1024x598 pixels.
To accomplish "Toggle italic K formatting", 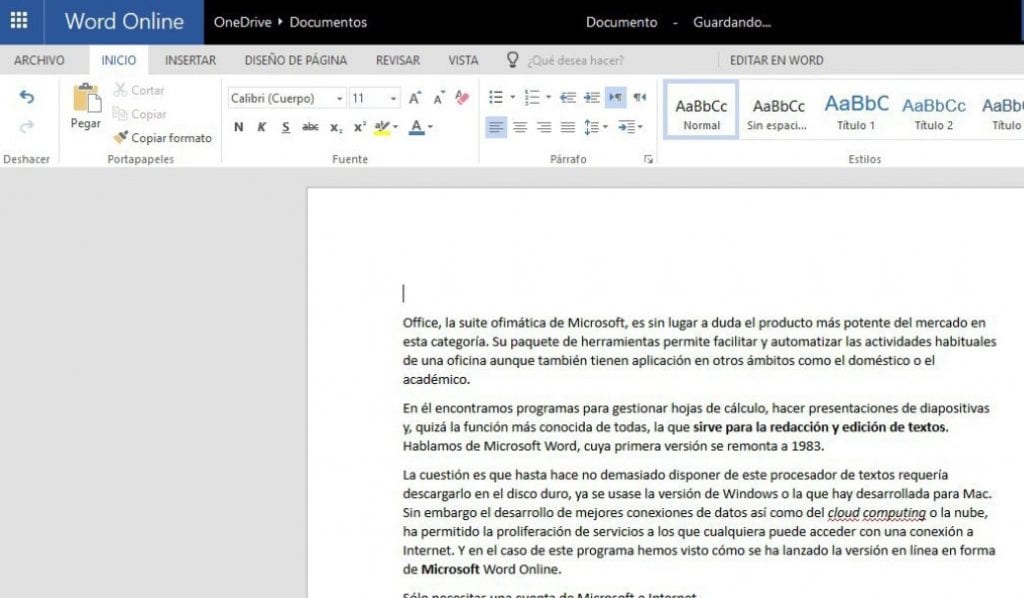I will (x=262, y=127).
